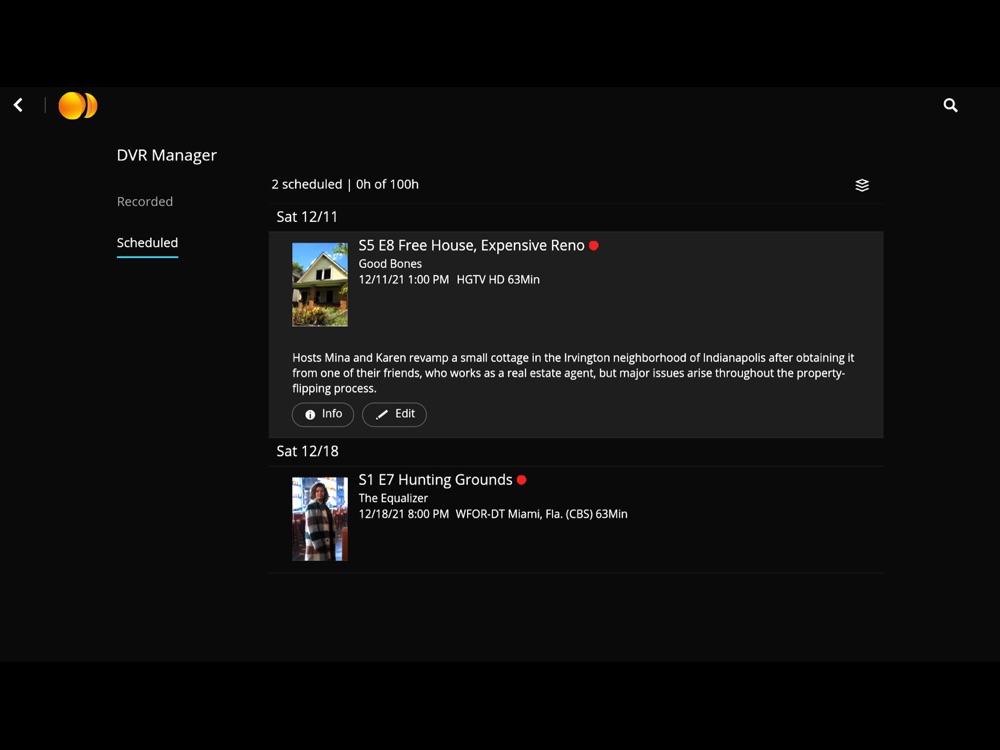Click the Sat 12/18 date header
Viewport: 1000px width, 750px height.
(307, 452)
